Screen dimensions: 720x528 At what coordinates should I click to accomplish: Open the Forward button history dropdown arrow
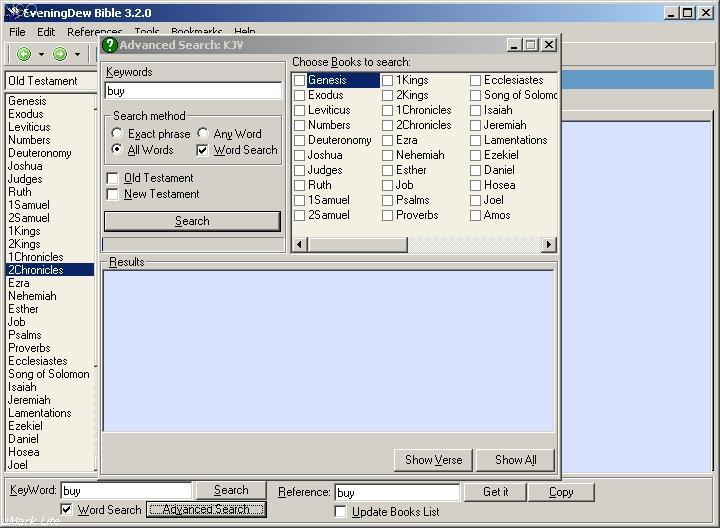point(77,55)
